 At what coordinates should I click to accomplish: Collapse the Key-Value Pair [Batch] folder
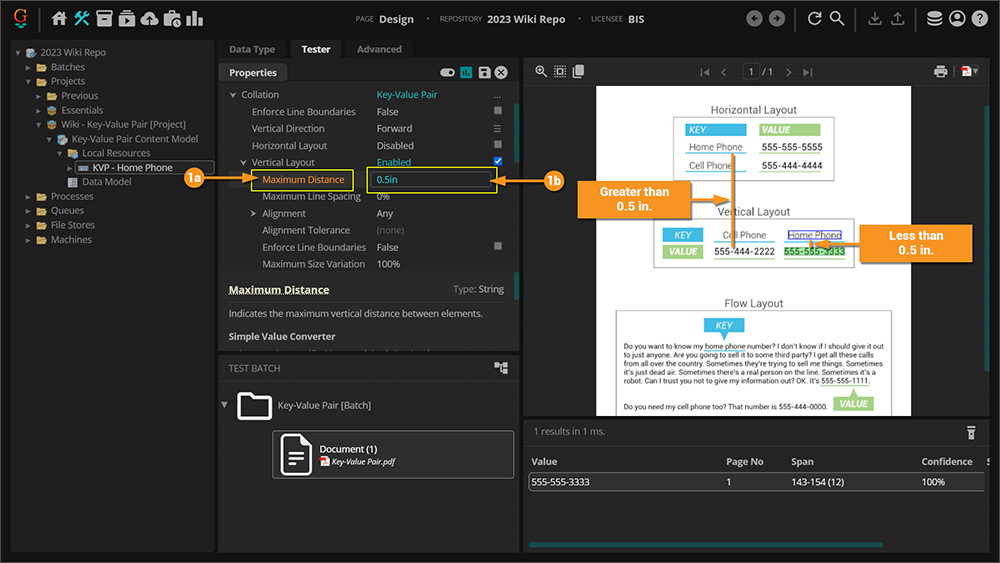pos(224,405)
